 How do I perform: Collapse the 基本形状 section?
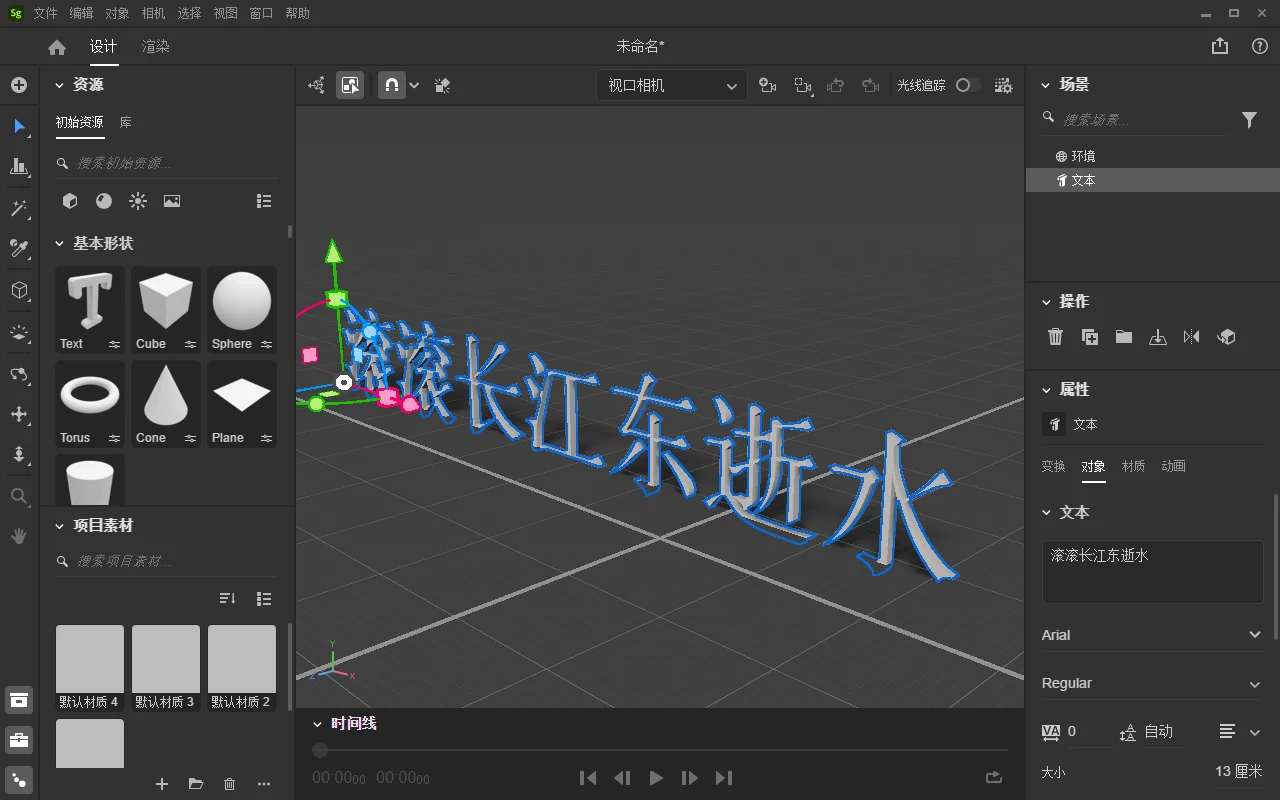pyautogui.click(x=59, y=243)
